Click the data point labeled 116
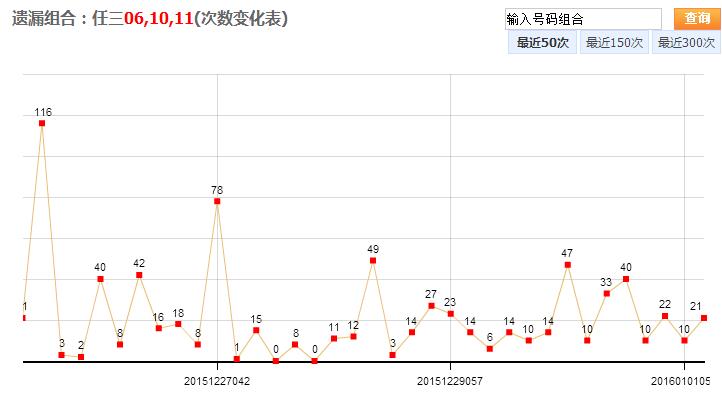The width and height of the screenshot is (722, 404). [x=42, y=123]
